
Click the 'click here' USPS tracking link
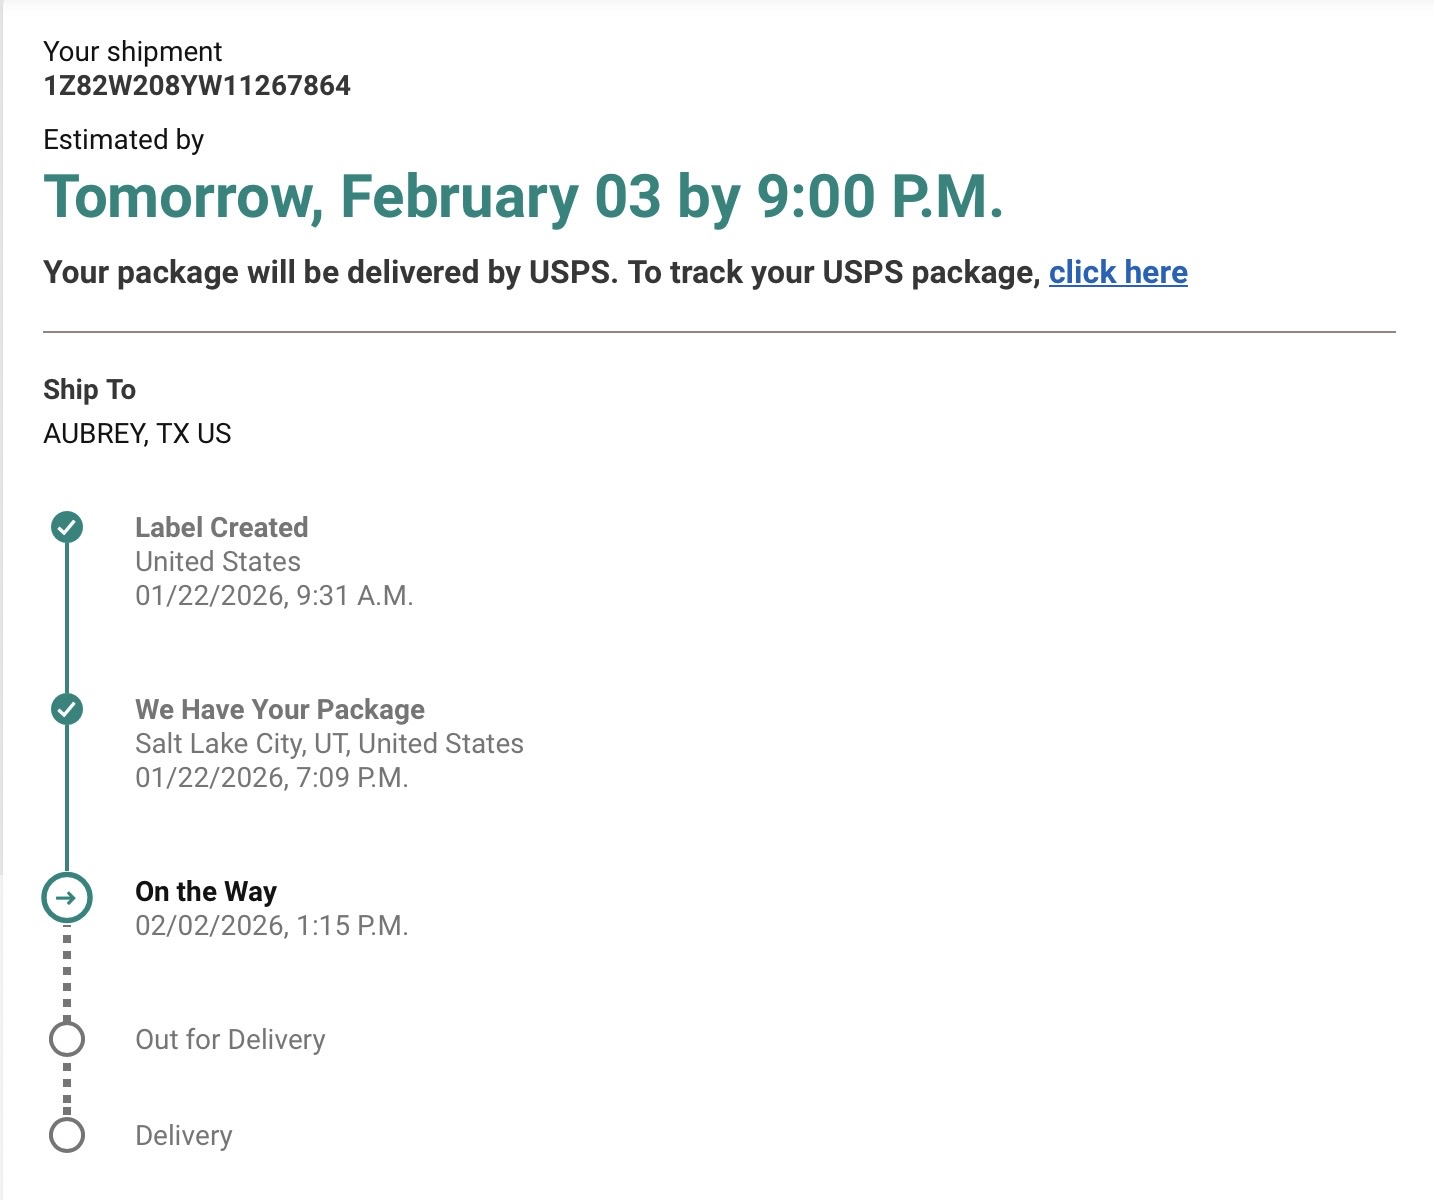[x=1118, y=272]
